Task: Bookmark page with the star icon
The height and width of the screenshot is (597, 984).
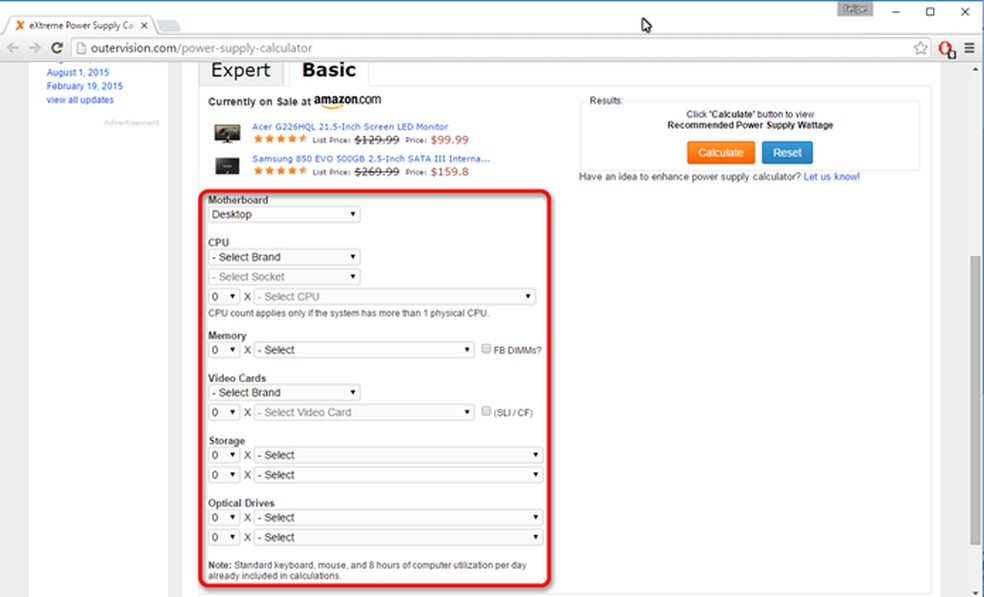Action: point(920,48)
